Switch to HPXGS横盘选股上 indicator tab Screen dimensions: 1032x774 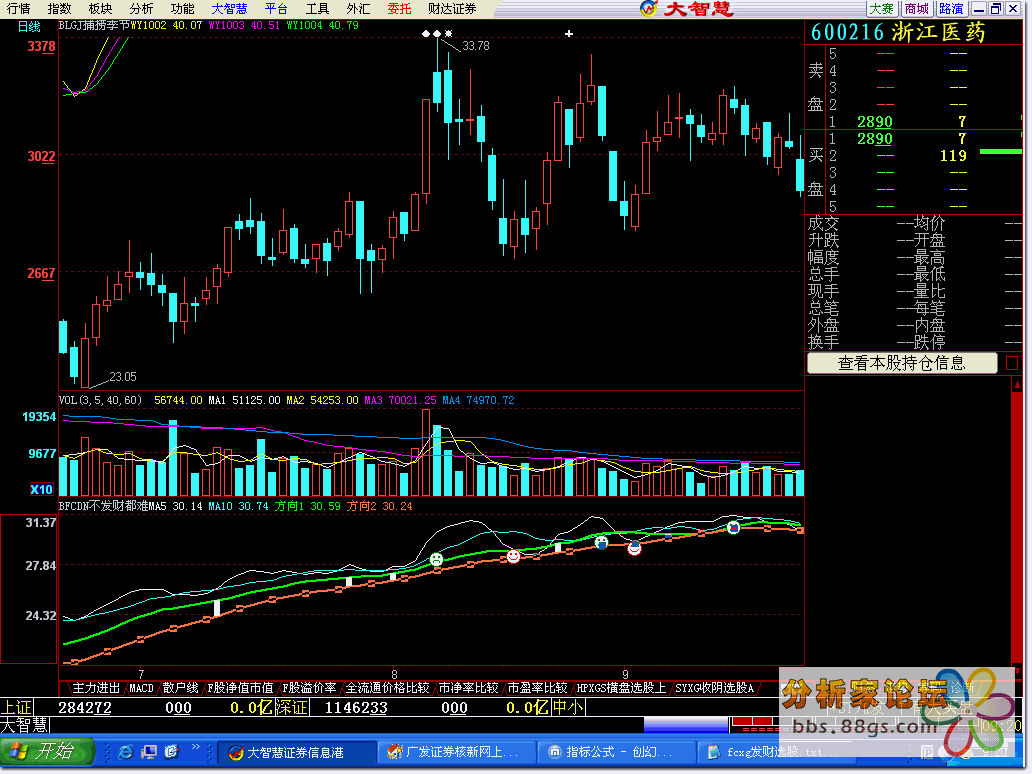tap(621, 688)
